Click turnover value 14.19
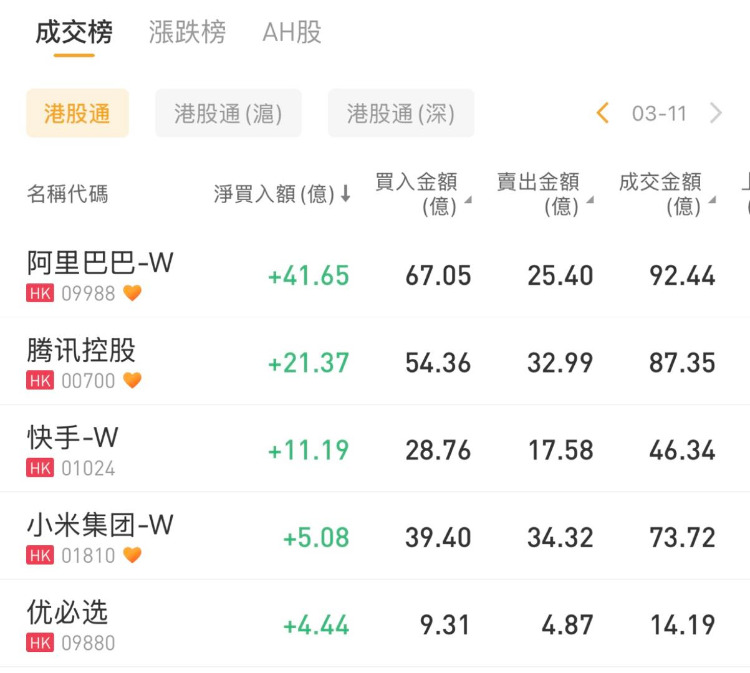 tap(683, 625)
